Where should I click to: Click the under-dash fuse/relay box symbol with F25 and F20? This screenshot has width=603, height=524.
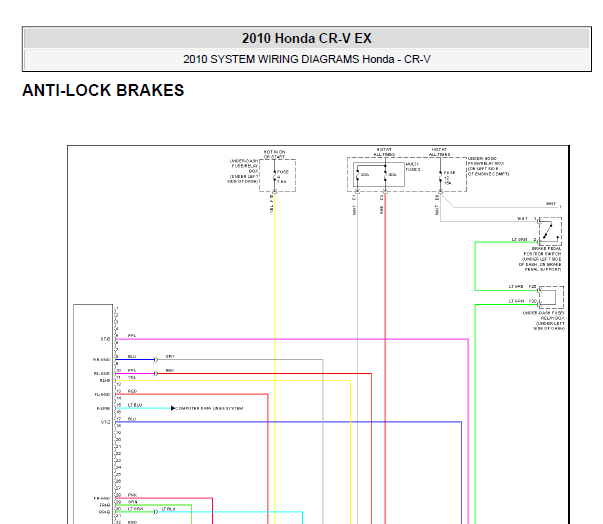coord(551,297)
